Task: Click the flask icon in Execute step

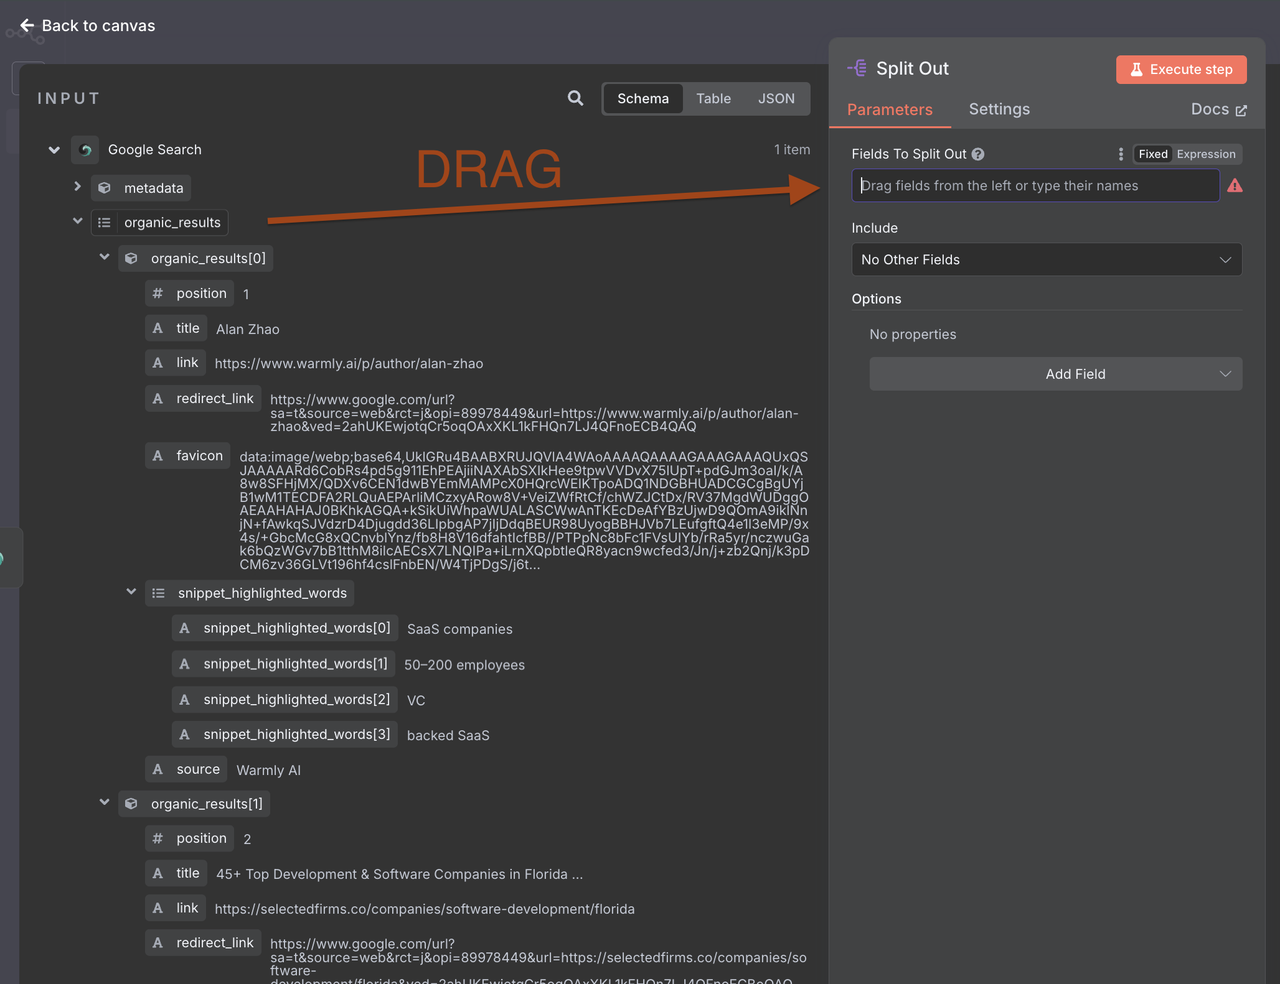Action: point(1136,69)
